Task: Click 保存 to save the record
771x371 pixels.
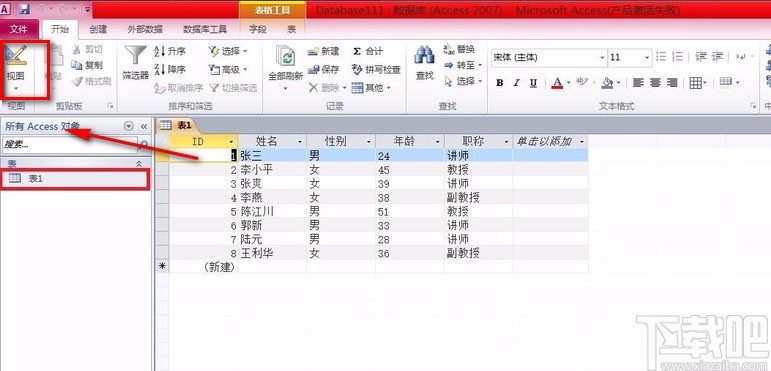Action: [x=324, y=69]
